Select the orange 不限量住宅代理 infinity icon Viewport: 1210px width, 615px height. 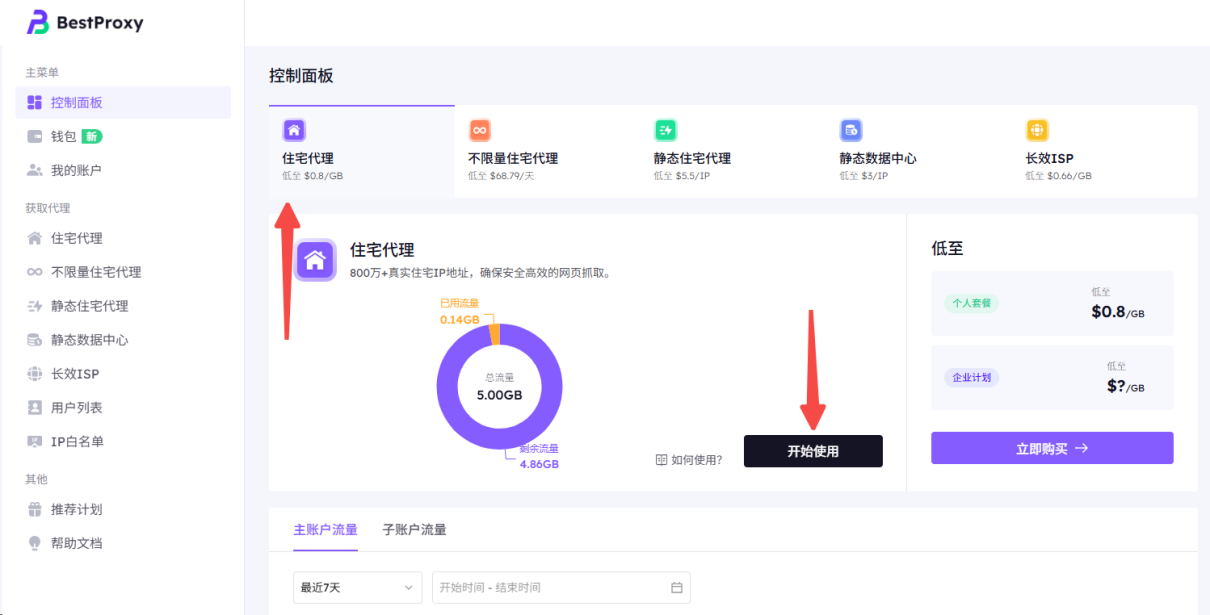coord(480,130)
